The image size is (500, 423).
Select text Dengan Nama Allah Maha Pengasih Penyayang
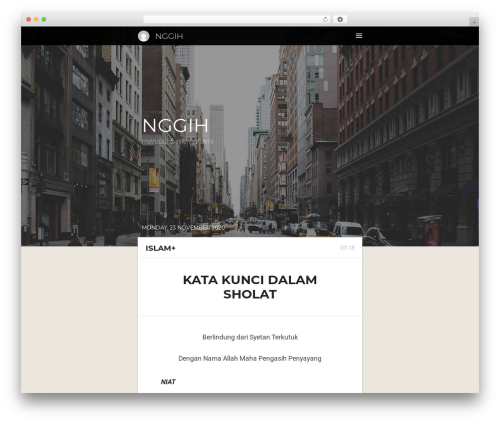[x=250, y=358]
